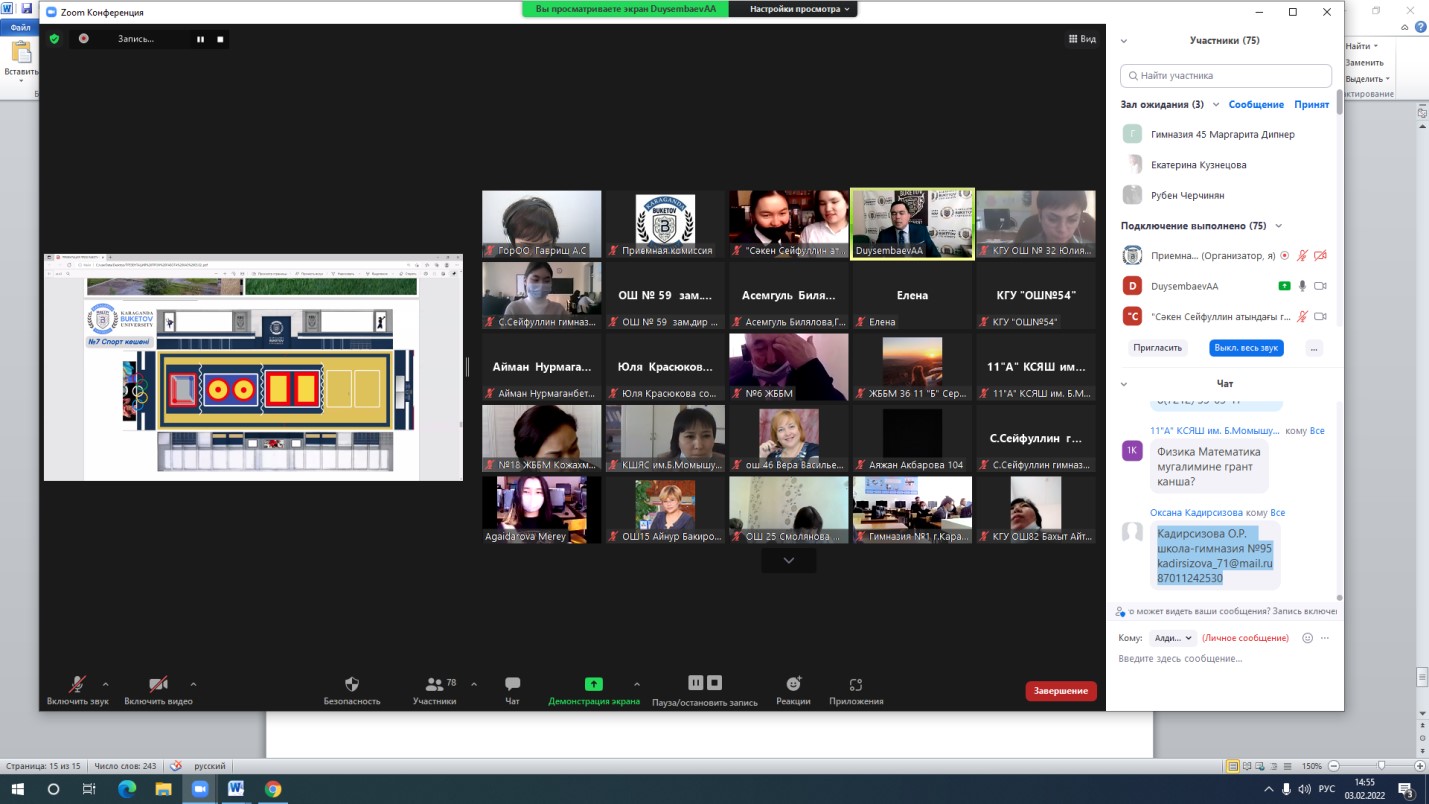
Task: Open the Файл tab in Word
Action: point(20,28)
